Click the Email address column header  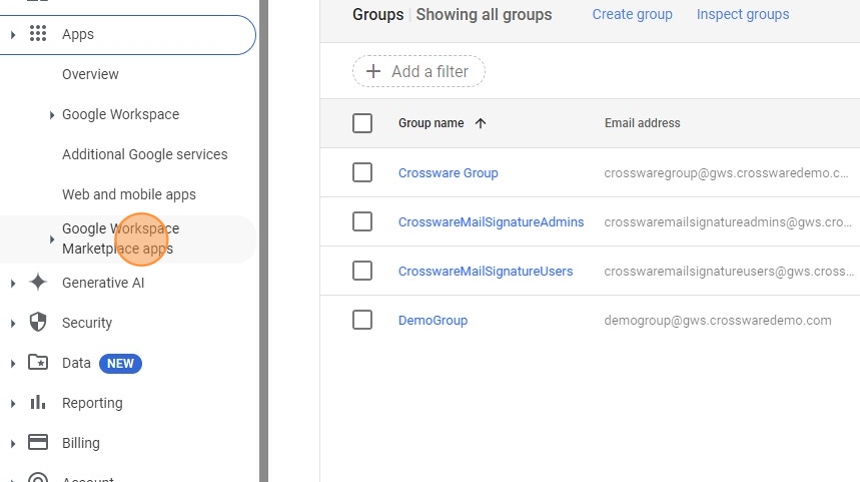(x=642, y=123)
